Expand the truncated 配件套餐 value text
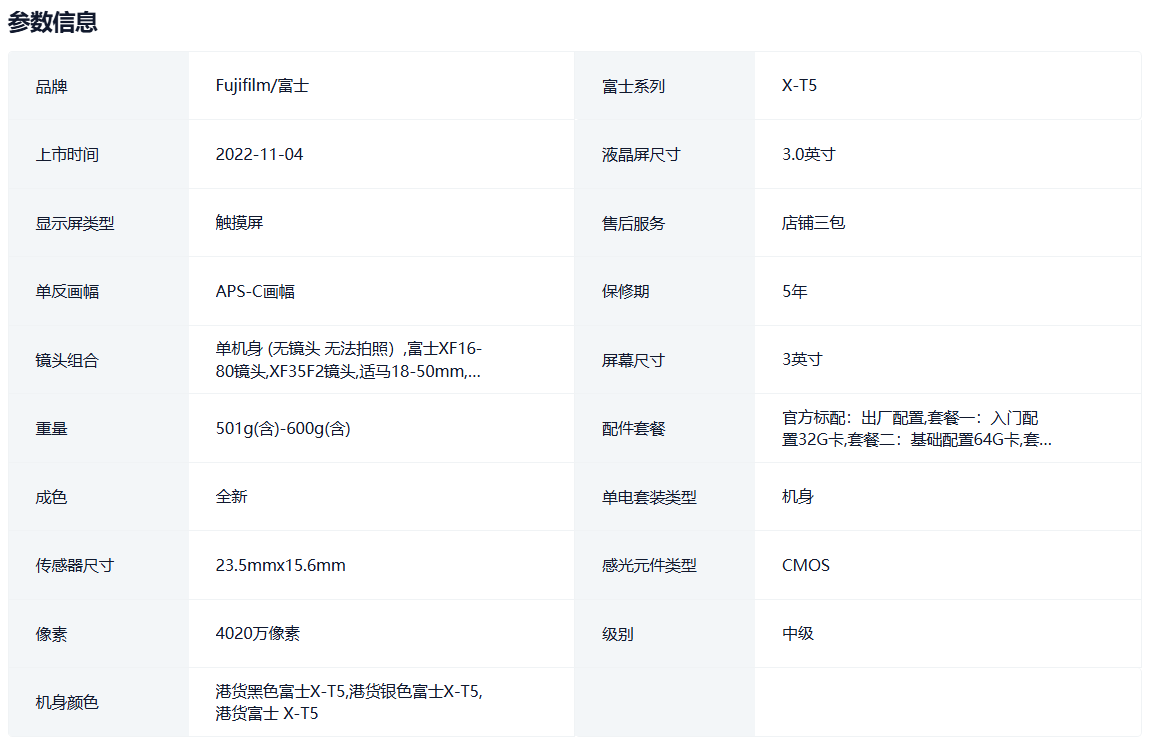Screen dimensions: 1159x741 (x=916, y=428)
